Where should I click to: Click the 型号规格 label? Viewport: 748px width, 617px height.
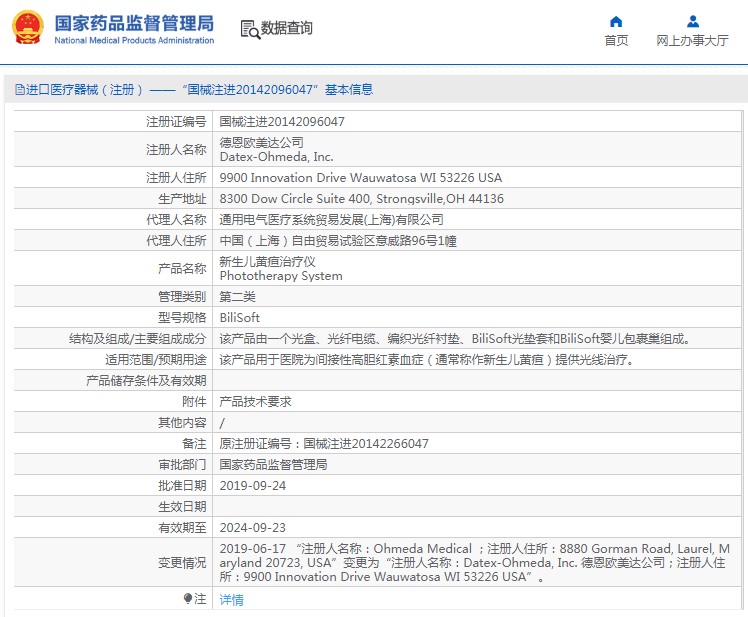pyautogui.click(x=182, y=318)
